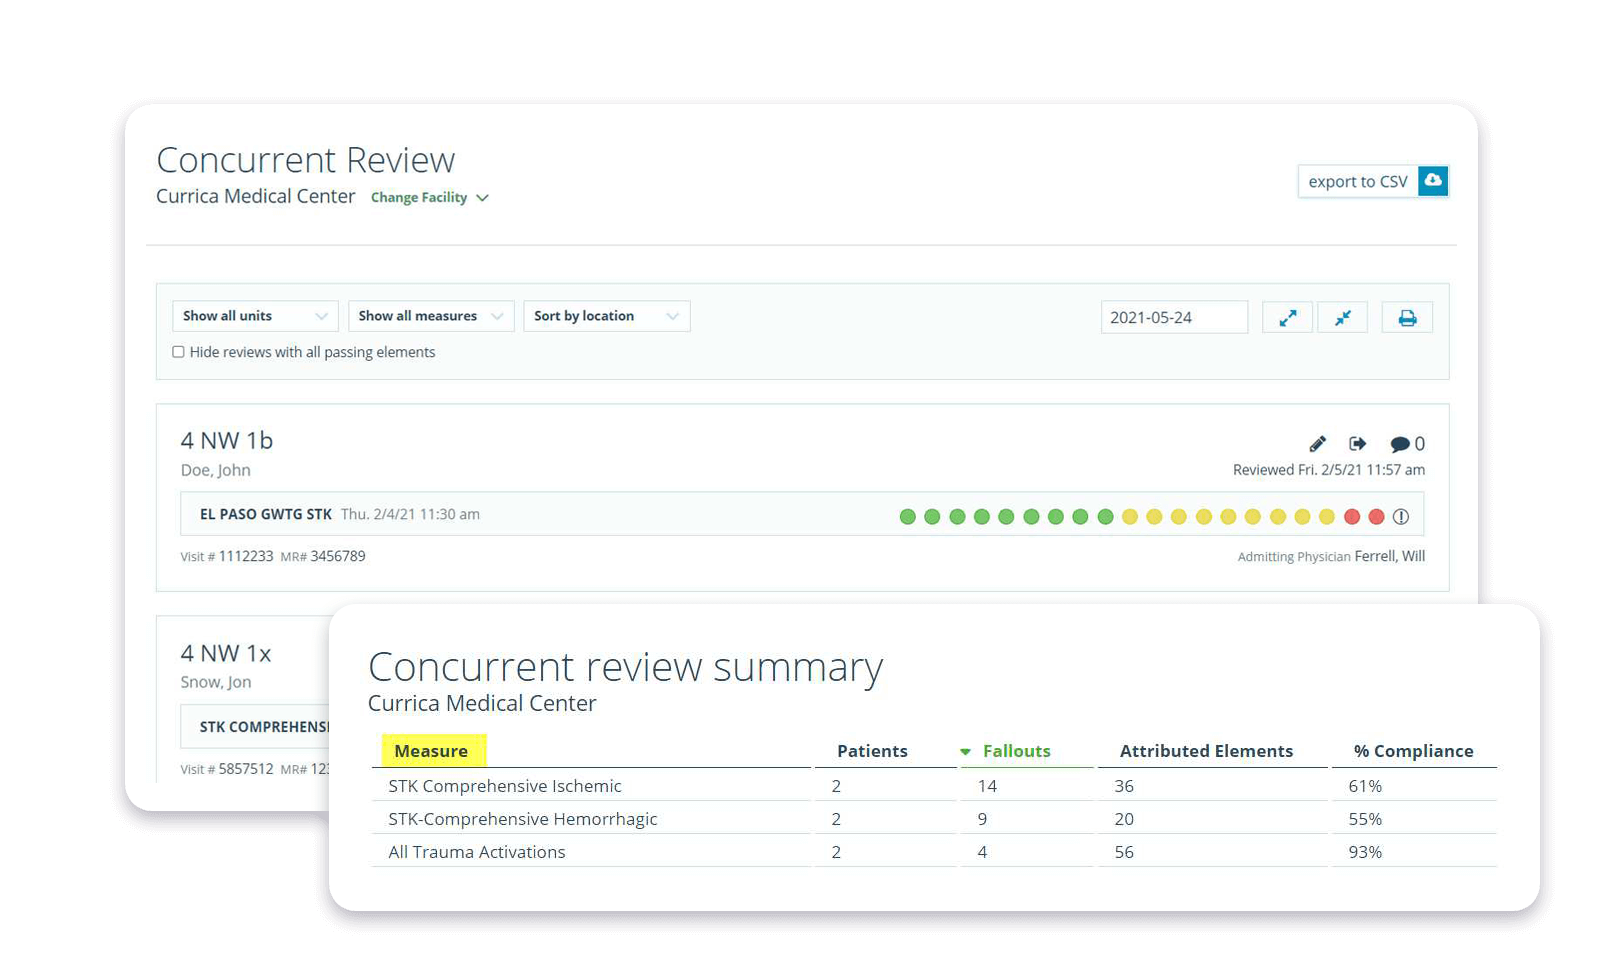Collapse all review cards with the collapse icon
The height and width of the screenshot is (974, 1603).
coord(1342,316)
